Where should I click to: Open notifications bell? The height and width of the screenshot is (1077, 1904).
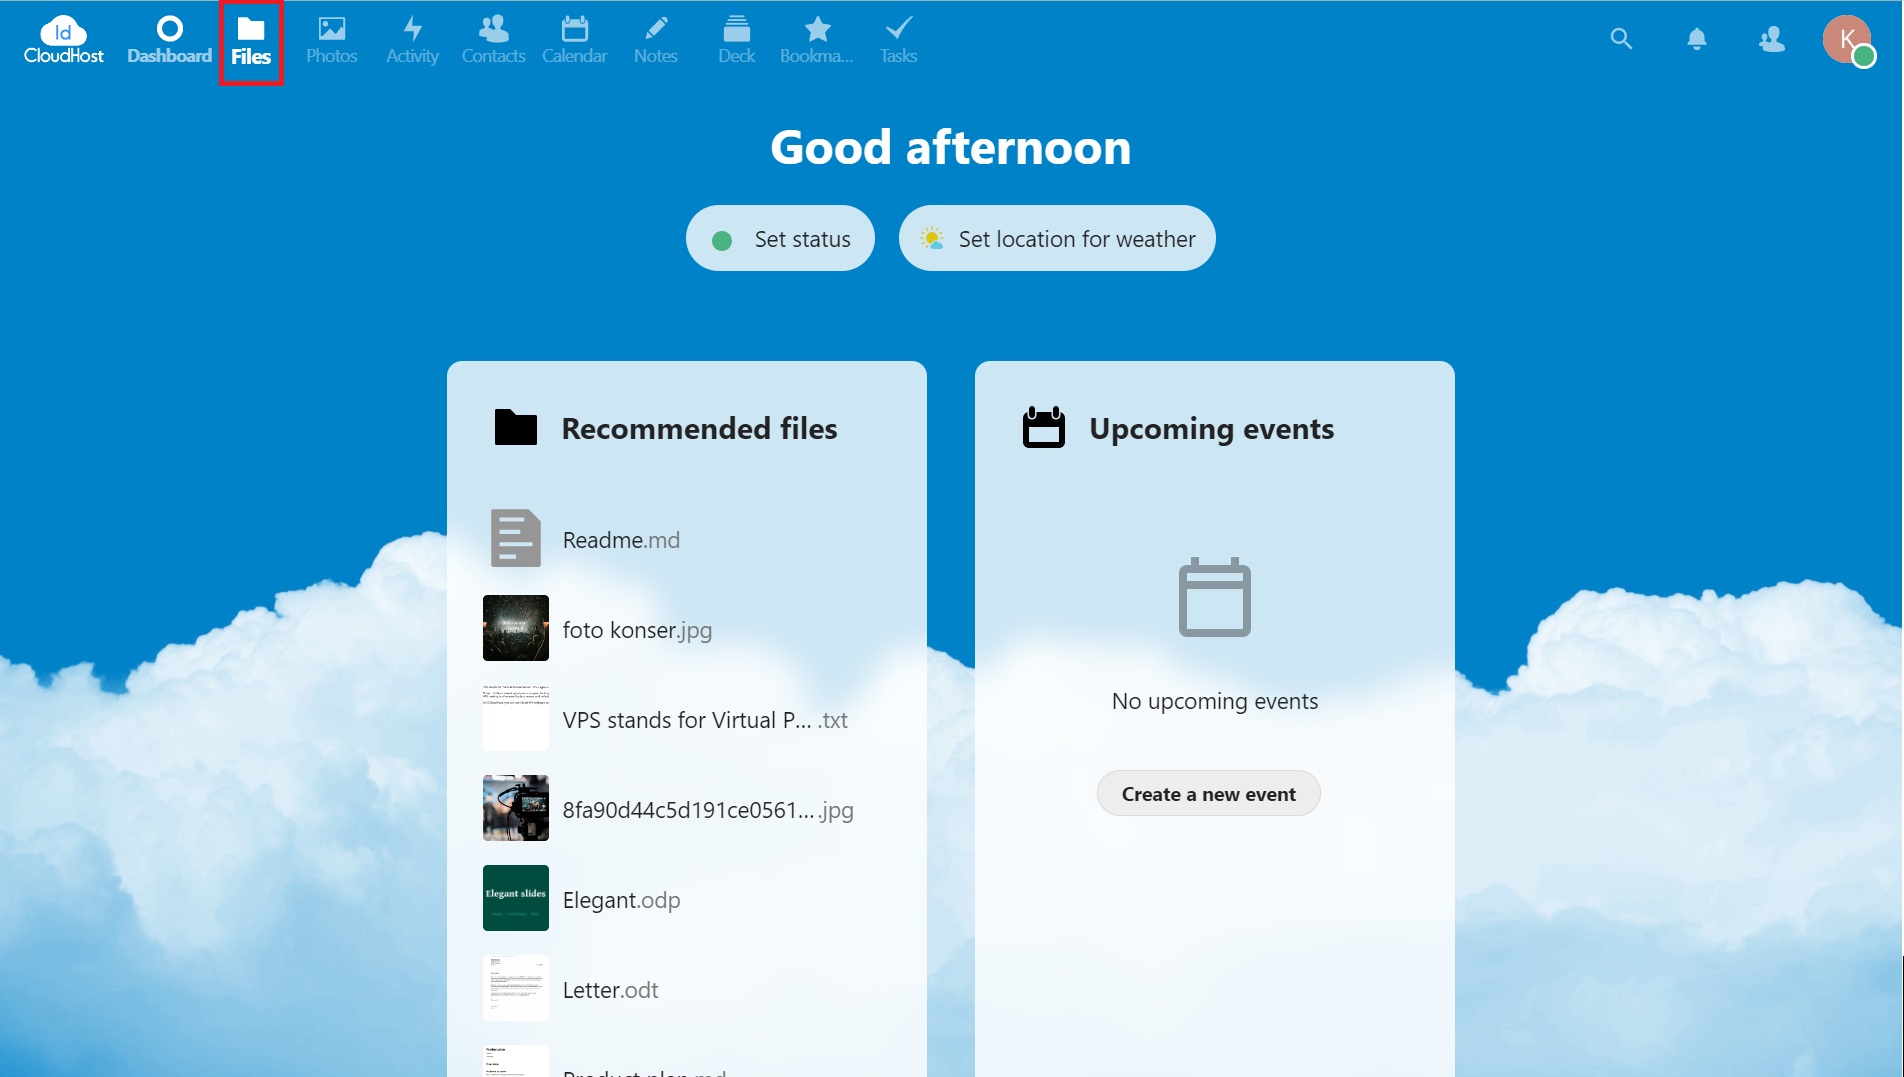pos(1696,39)
